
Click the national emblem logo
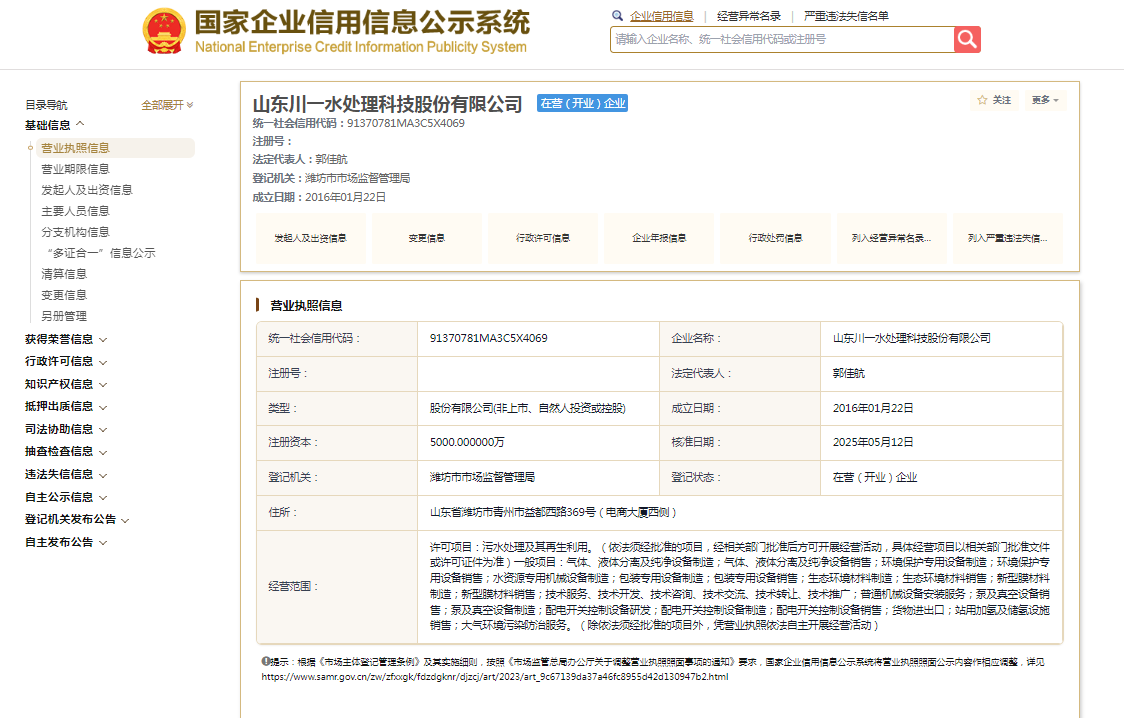(164, 32)
